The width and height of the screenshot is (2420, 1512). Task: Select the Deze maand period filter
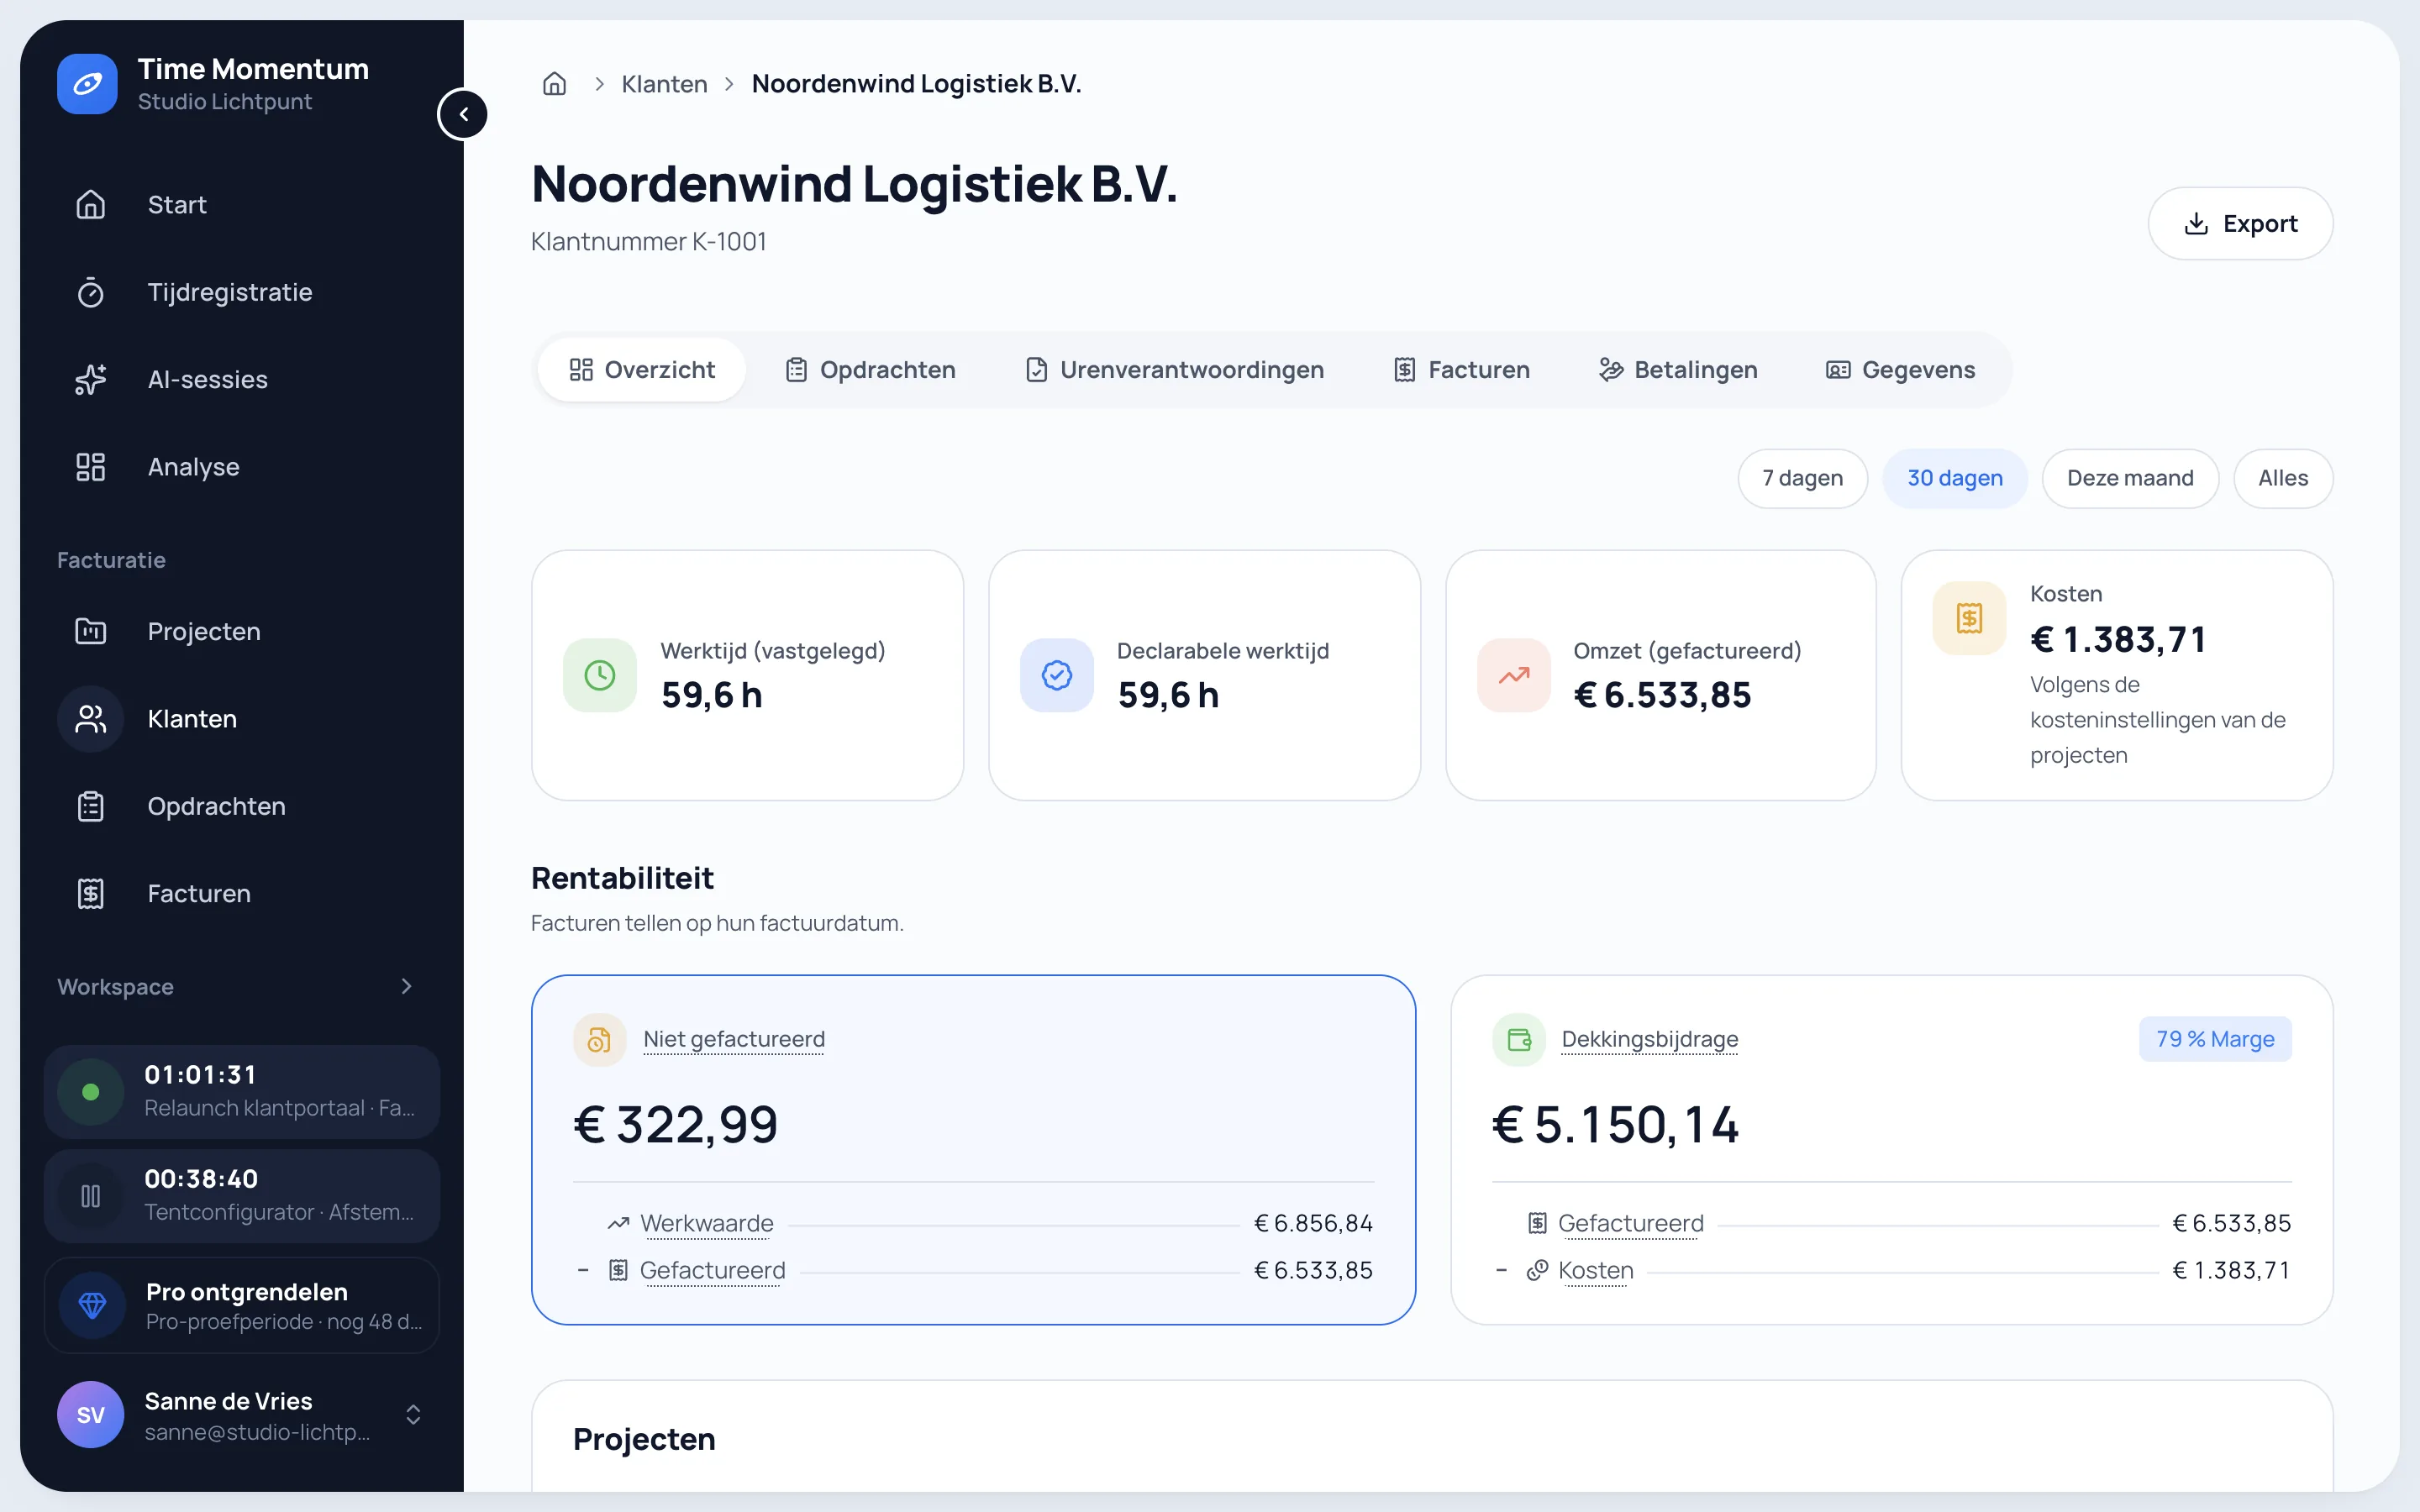pyautogui.click(x=2130, y=478)
